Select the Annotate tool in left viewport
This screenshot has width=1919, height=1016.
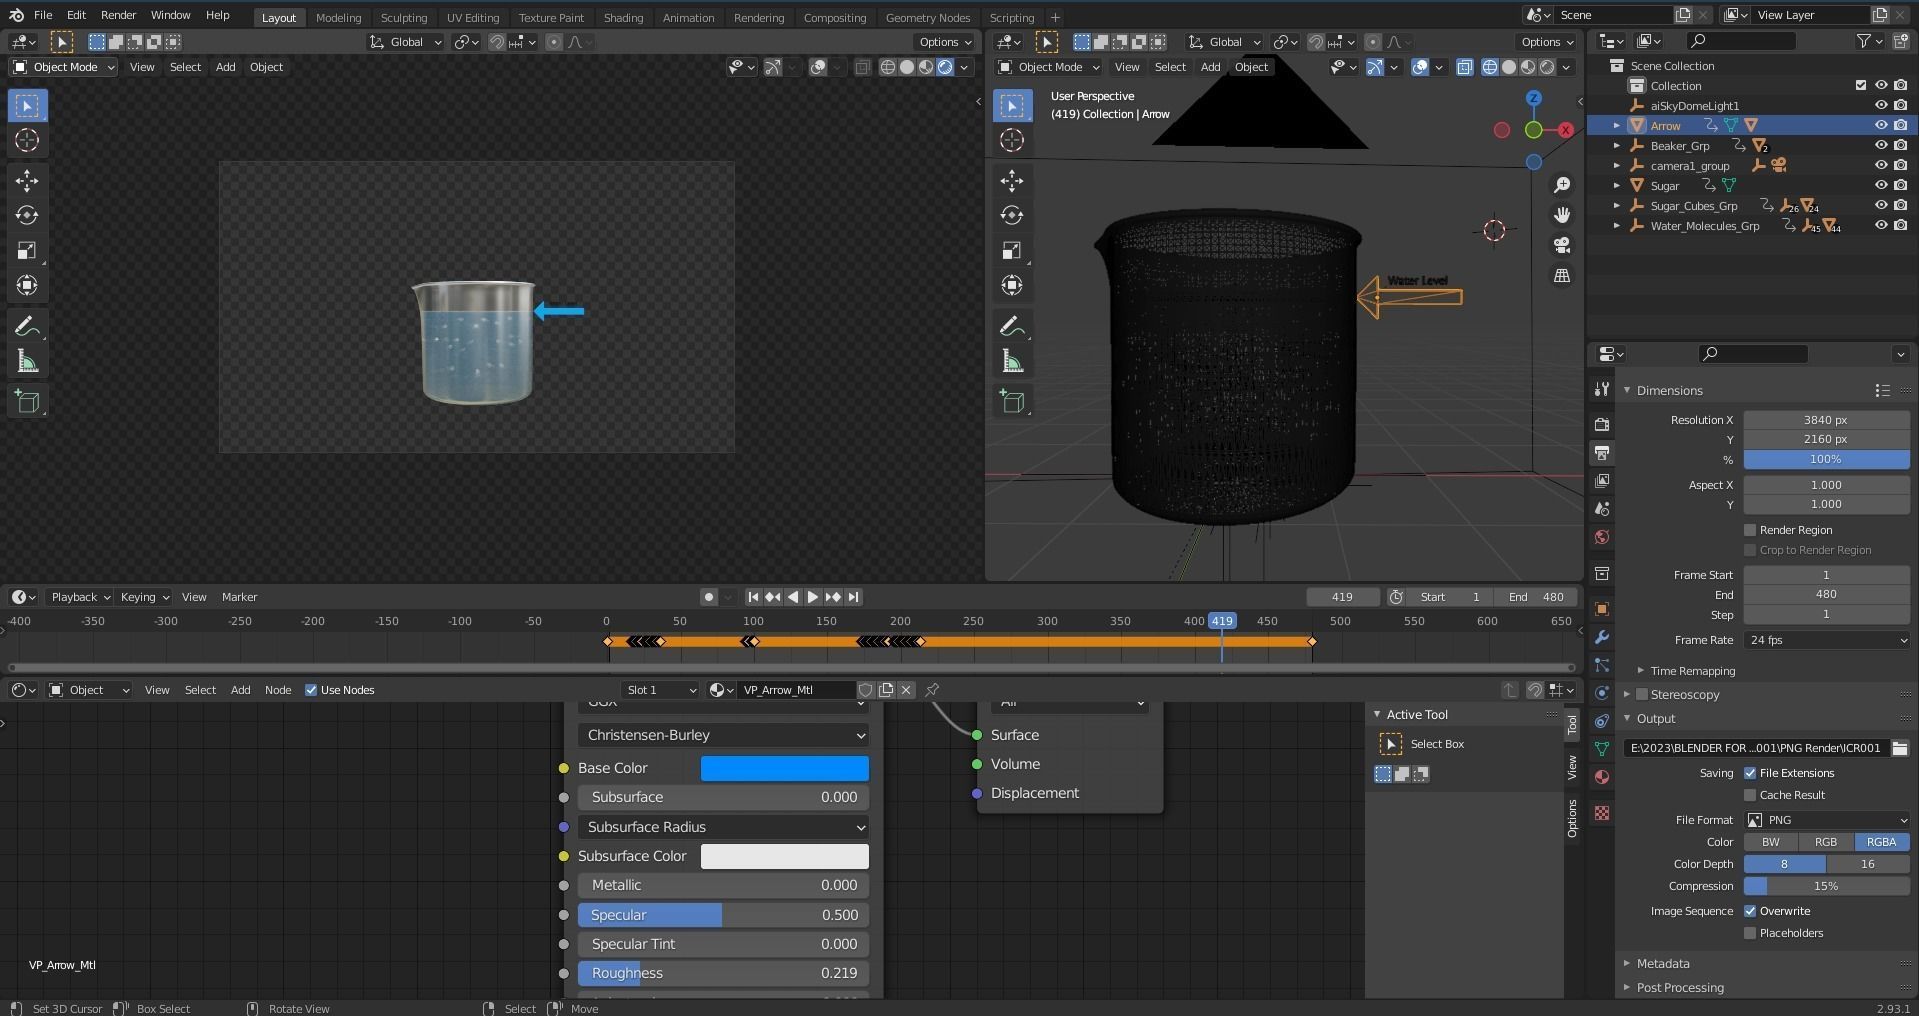pyautogui.click(x=27, y=327)
